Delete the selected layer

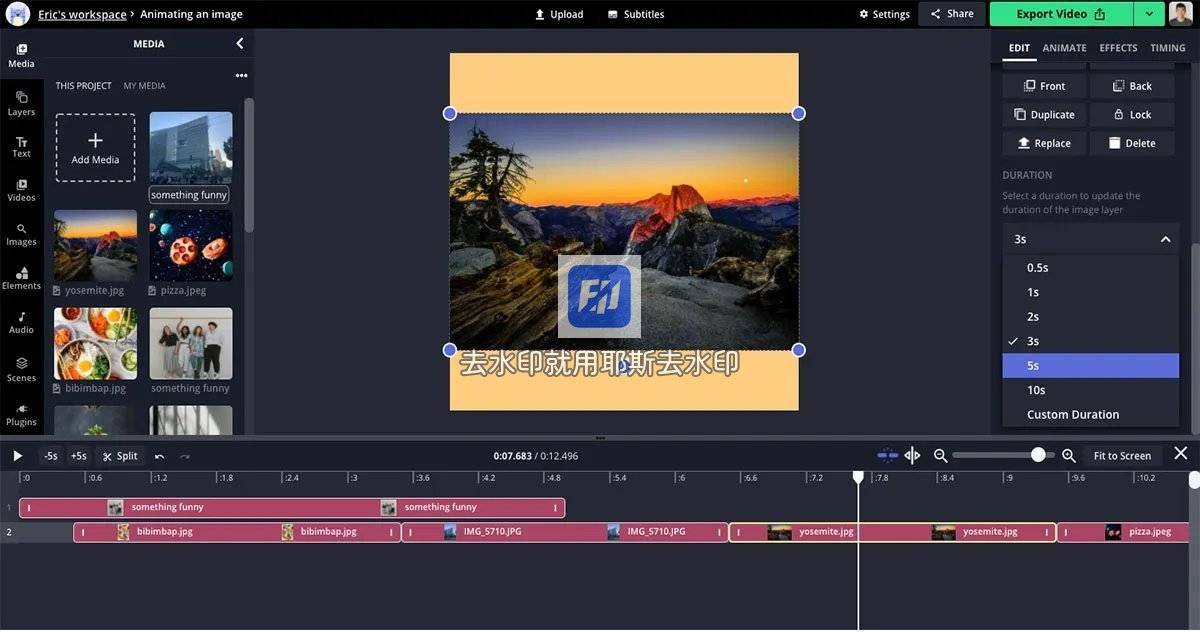tap(1132, 143)
